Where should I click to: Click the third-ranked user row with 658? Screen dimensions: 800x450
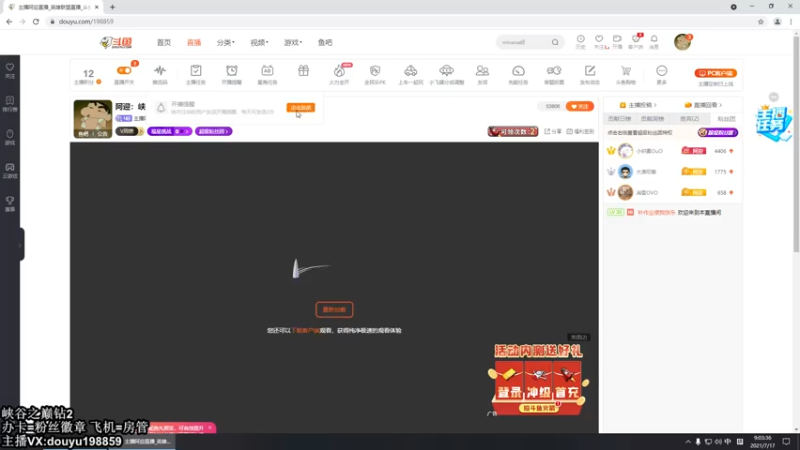click(672, 192)
